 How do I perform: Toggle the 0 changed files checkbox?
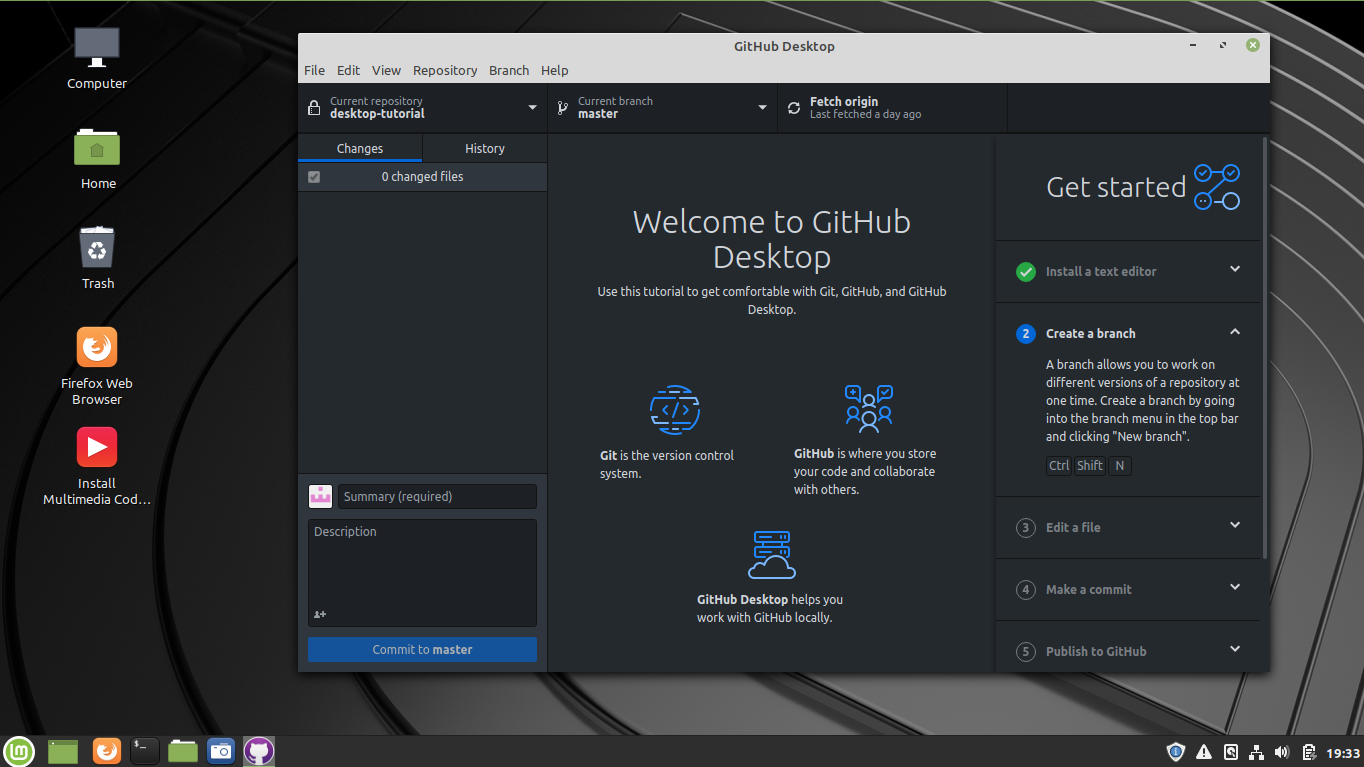[x=314, y=176]
